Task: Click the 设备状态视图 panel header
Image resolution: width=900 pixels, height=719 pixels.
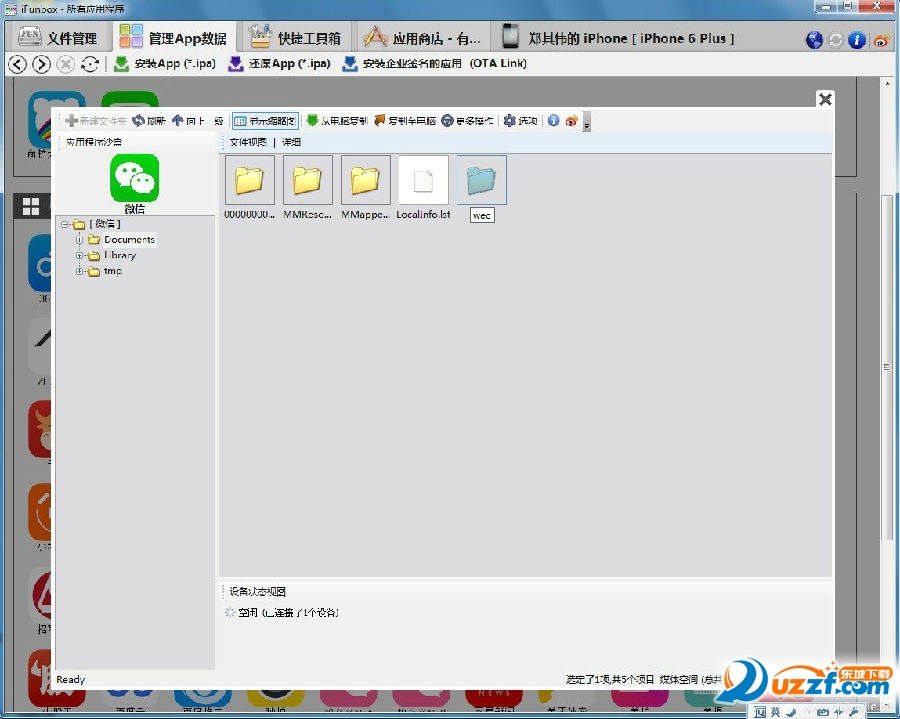Action: tap(257, 591)
